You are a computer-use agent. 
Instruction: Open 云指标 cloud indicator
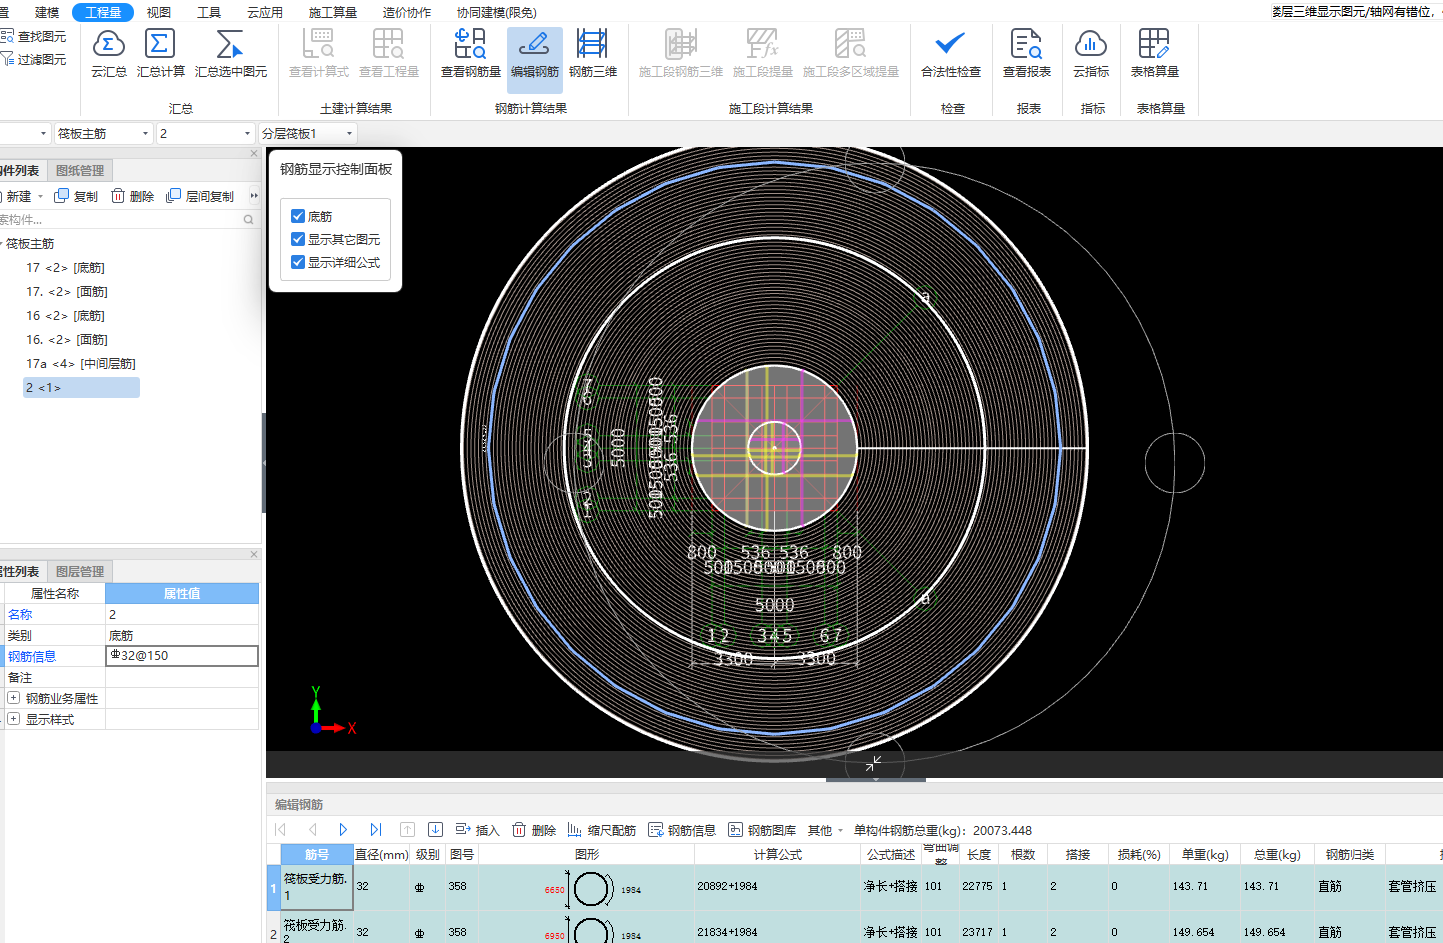tap(1091, 54)
